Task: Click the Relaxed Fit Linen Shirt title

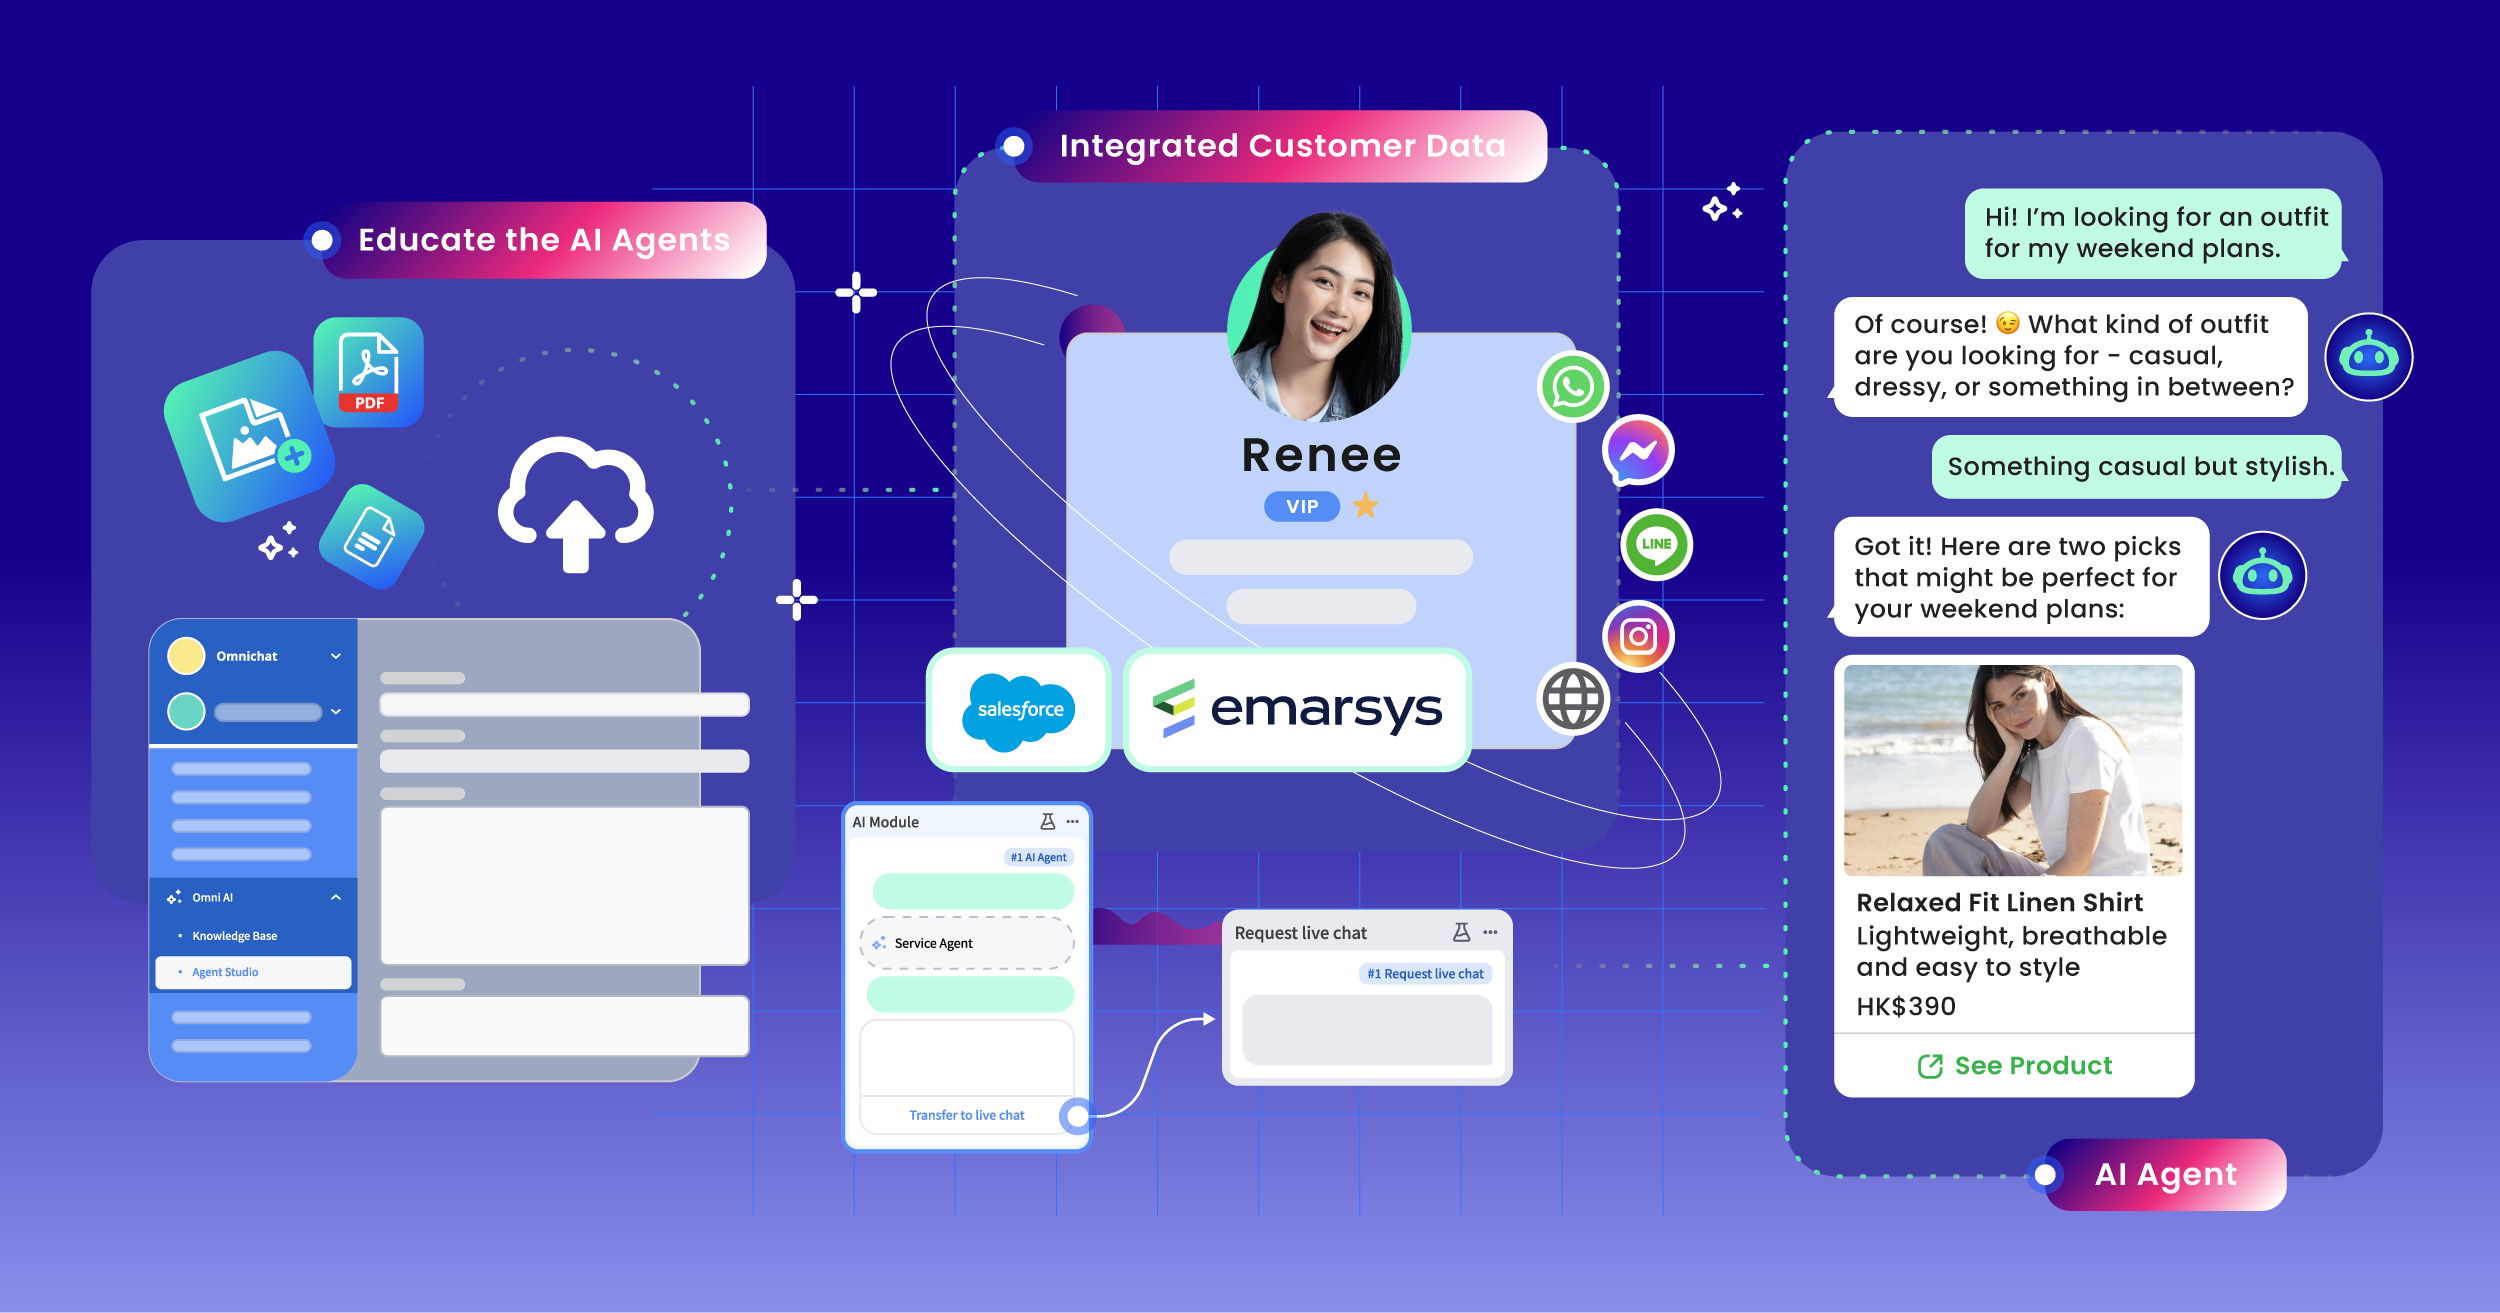Action: click(1999, 902)
